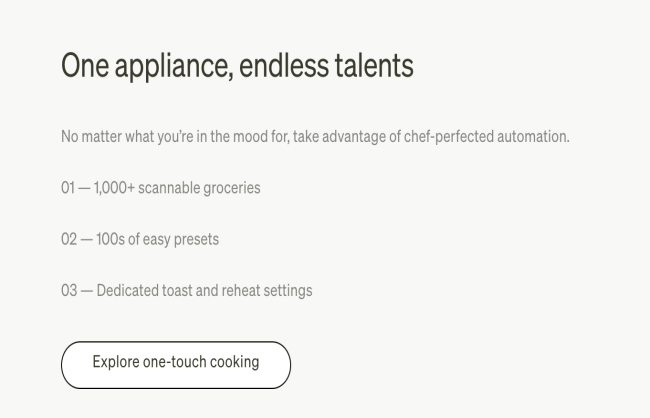The height and width of the screenshot is (418, 650).
Task: Select the 'Dedicated toast and reheat settings' item
Action: (204, 290)
